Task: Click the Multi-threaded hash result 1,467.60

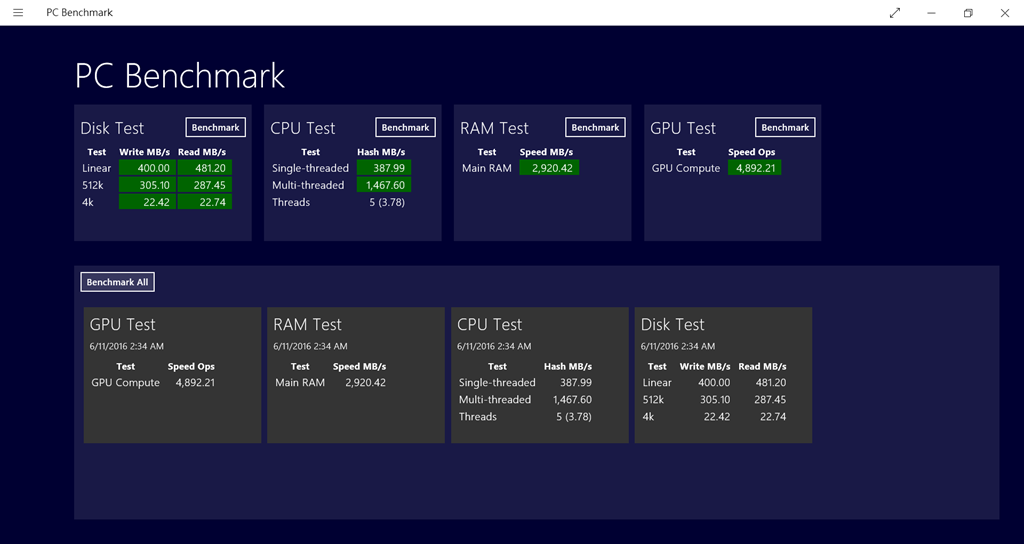Action: tap(384, 185)
